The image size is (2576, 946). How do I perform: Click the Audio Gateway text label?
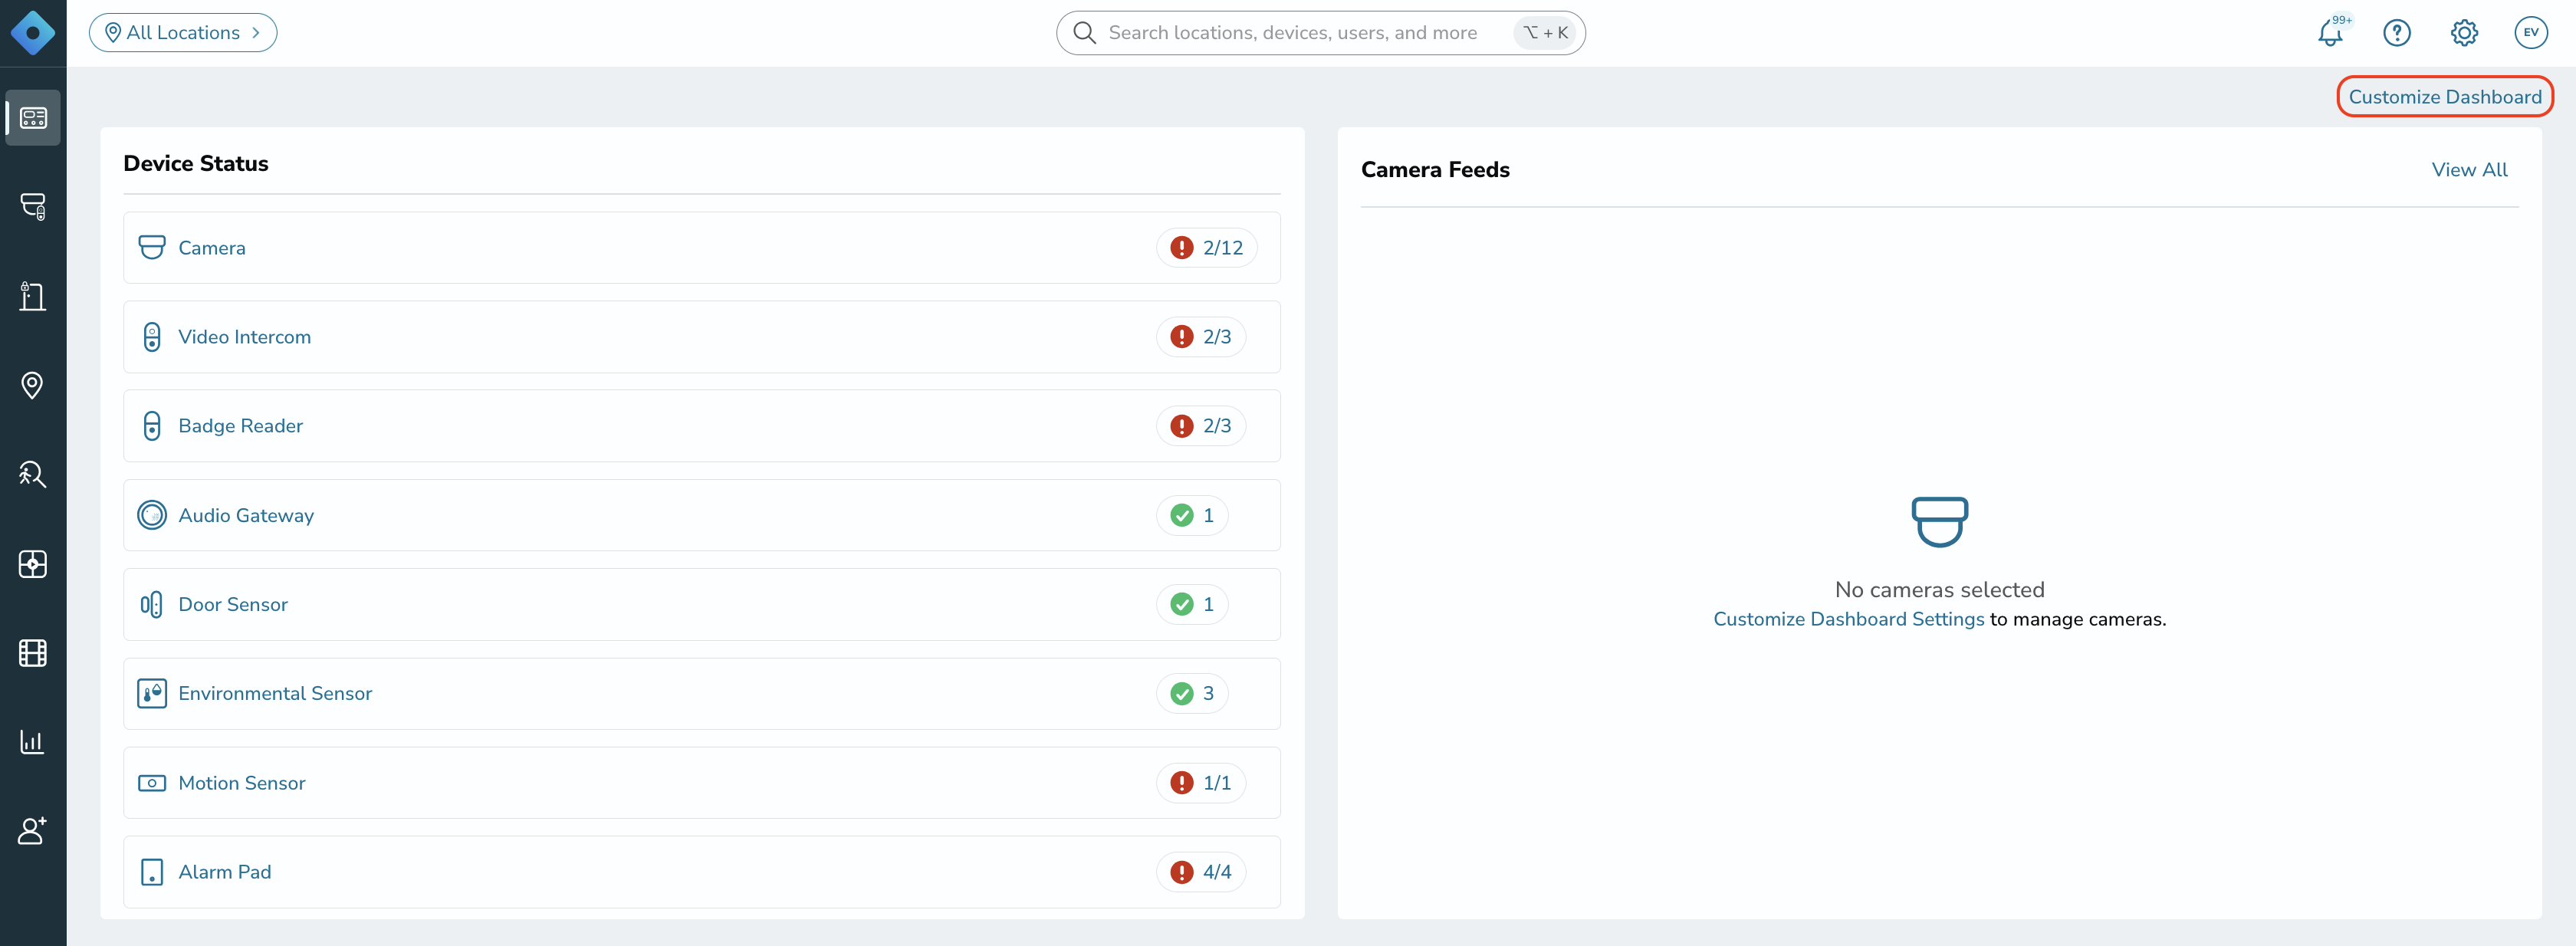pyautogui.click(x=246, y=515)
